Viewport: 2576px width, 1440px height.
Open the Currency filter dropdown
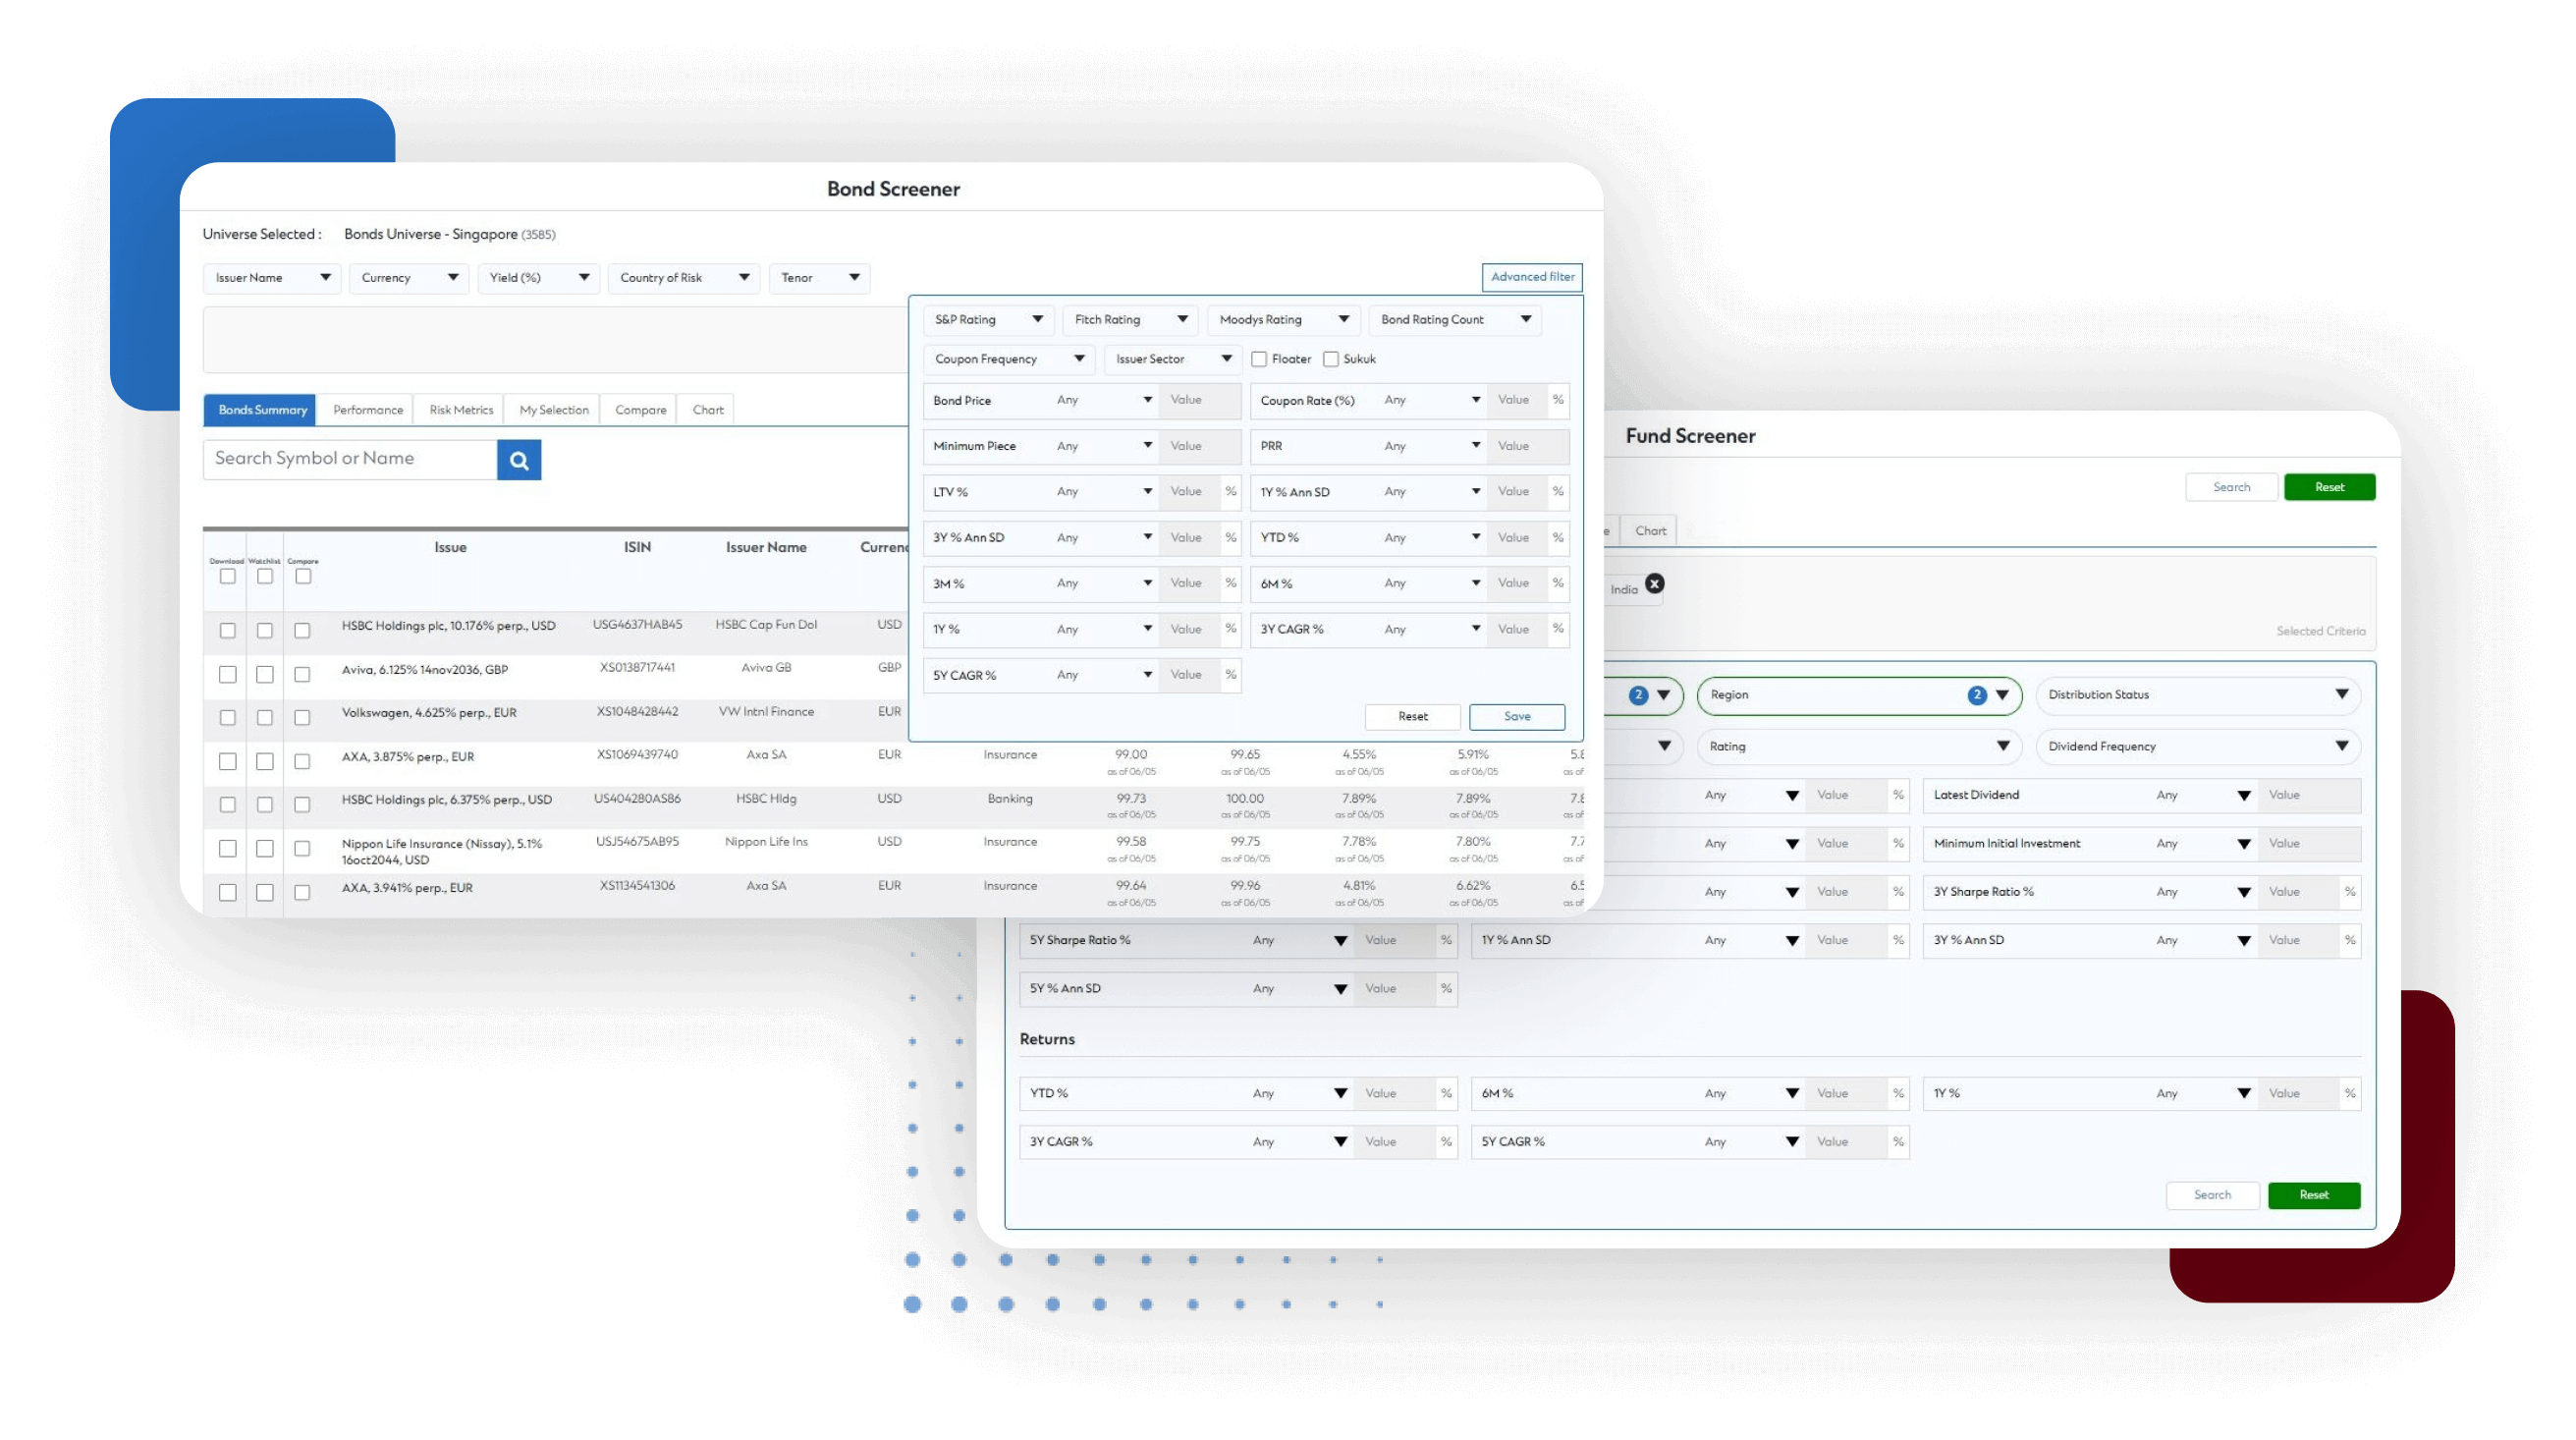(x=409, y=278)
